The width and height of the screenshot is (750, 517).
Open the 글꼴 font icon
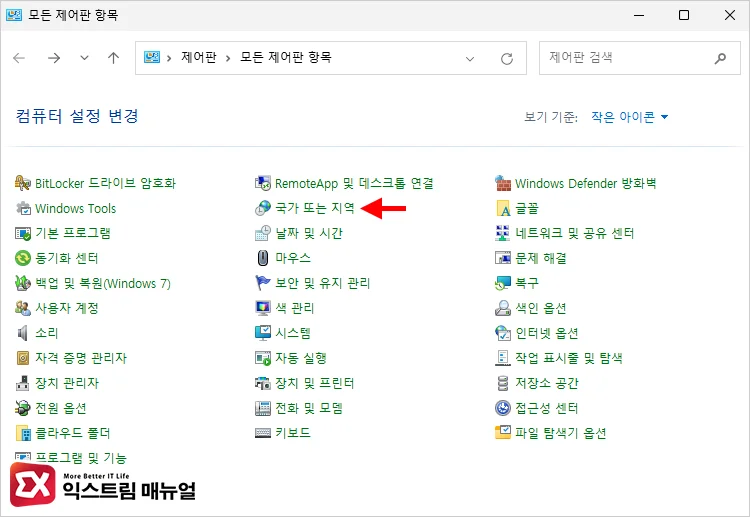(503, 208)
